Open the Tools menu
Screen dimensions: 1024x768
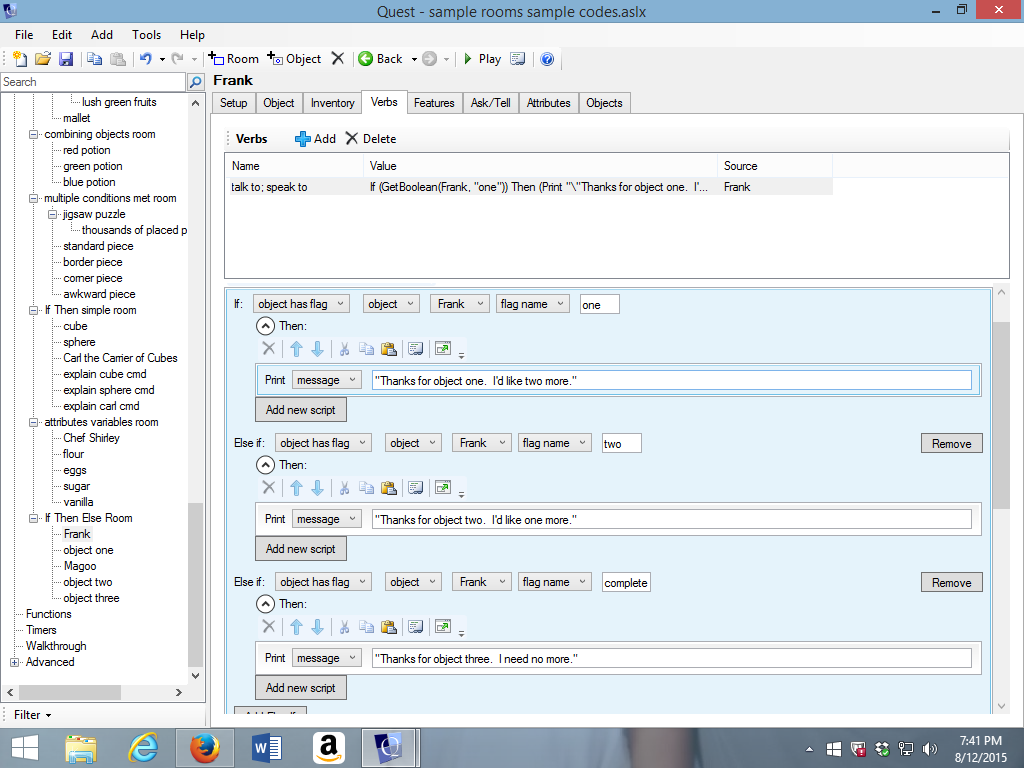point(146,35)
